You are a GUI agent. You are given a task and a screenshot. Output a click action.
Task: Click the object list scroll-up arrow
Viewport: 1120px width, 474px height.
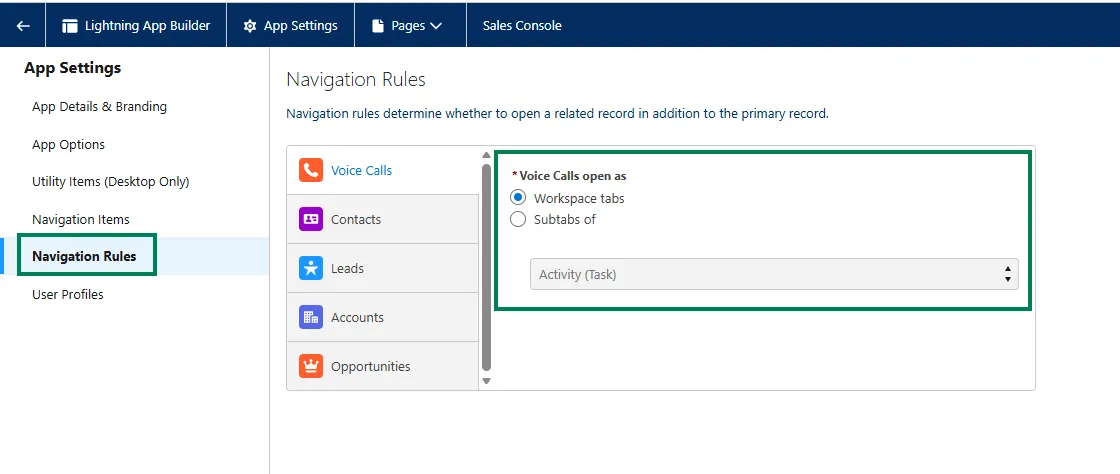[x=486, y=155]
